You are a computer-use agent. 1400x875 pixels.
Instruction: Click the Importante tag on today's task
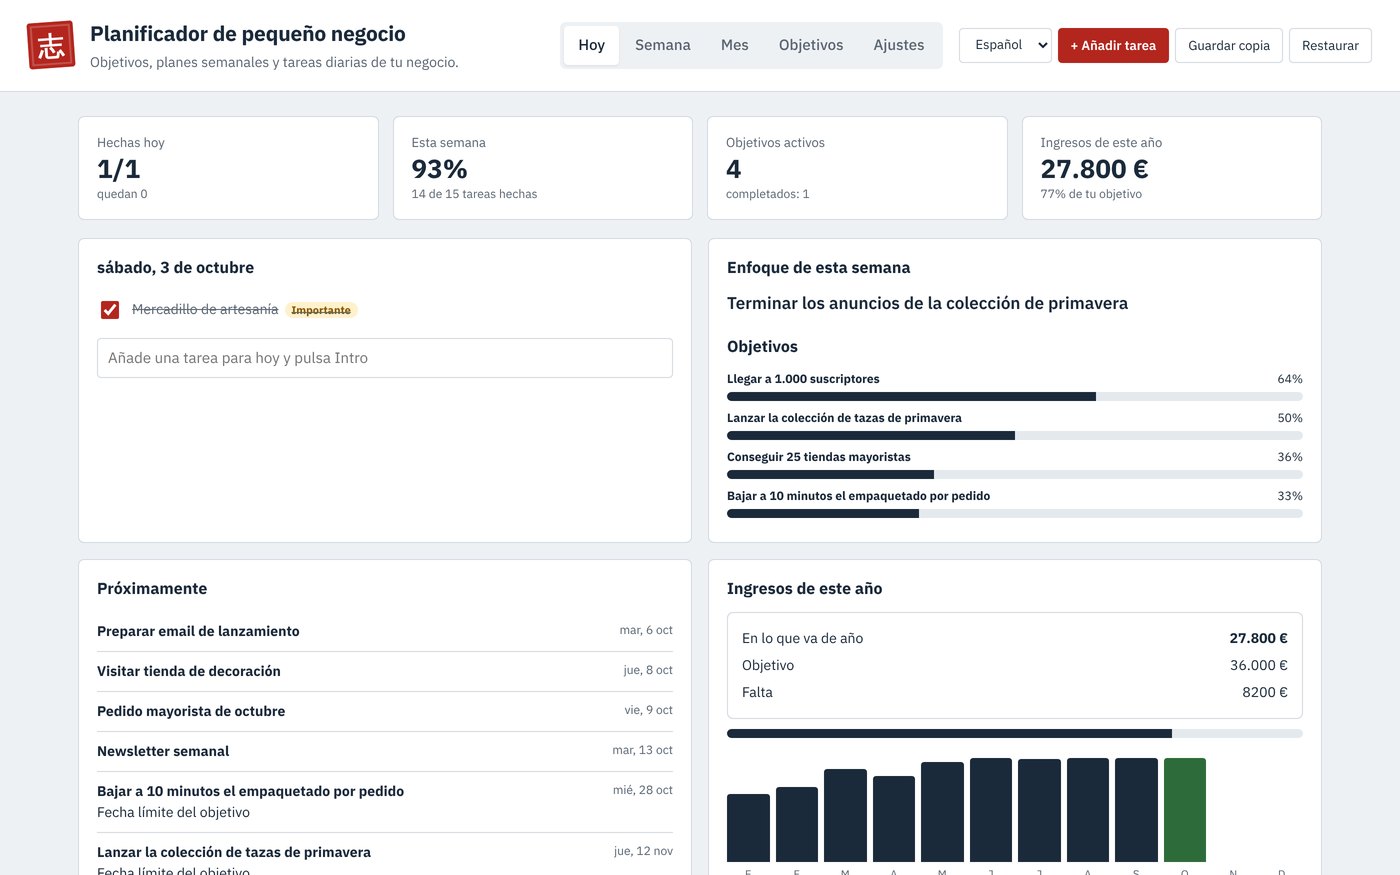pyautogui.click(x=321, y=310)
